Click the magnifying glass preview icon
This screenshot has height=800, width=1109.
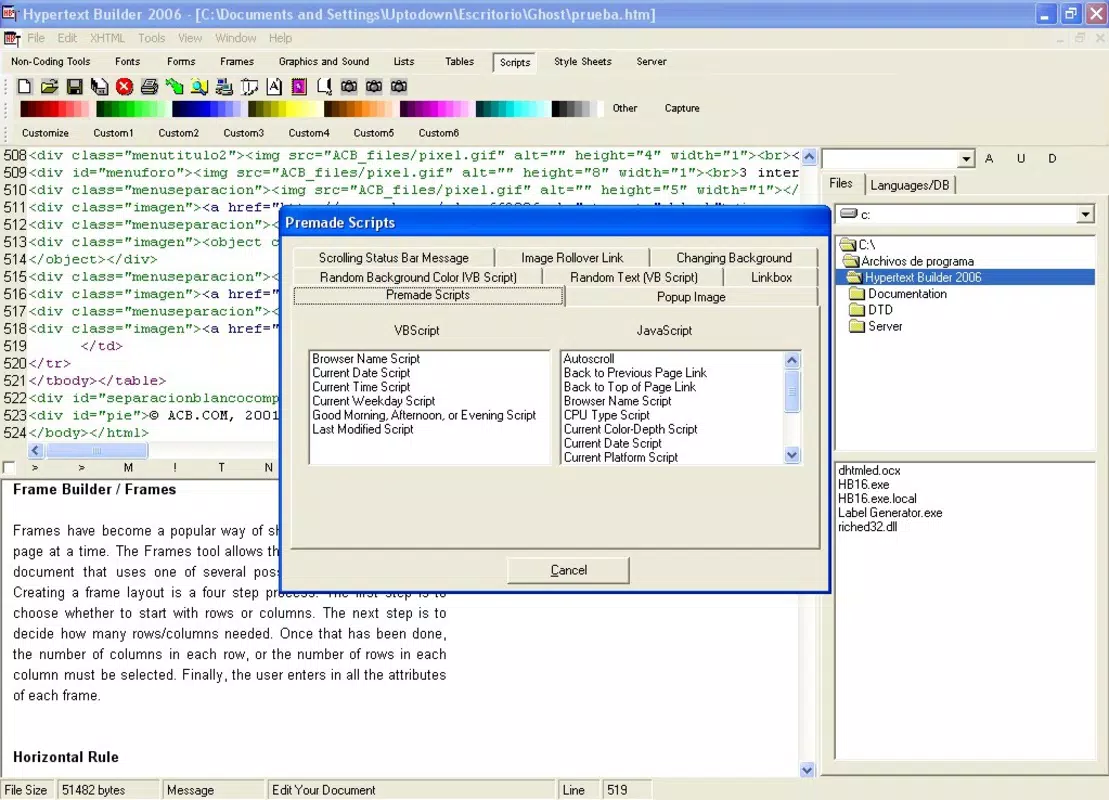(x=199, y=86)
